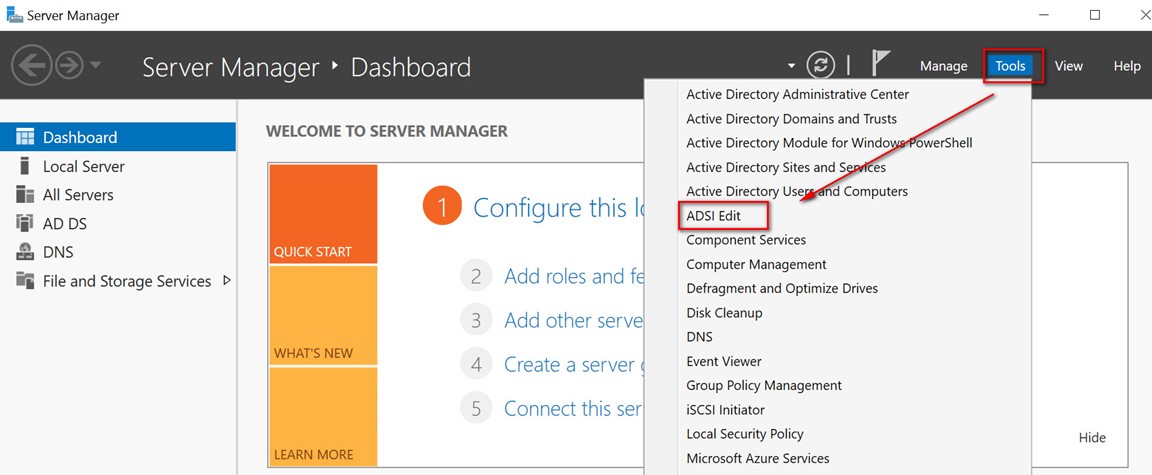Click the DNS role icon in sidebar
The height and width of the screenshot is (475, 1152).
pyautogui.click(x=25, y=252)
